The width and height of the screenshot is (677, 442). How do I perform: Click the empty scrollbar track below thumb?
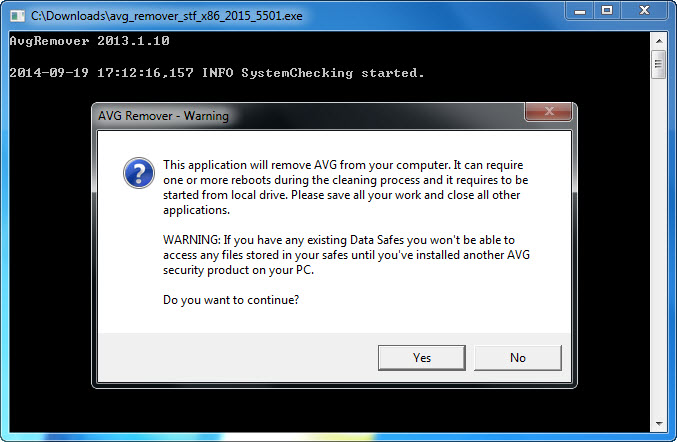point(659,246)
